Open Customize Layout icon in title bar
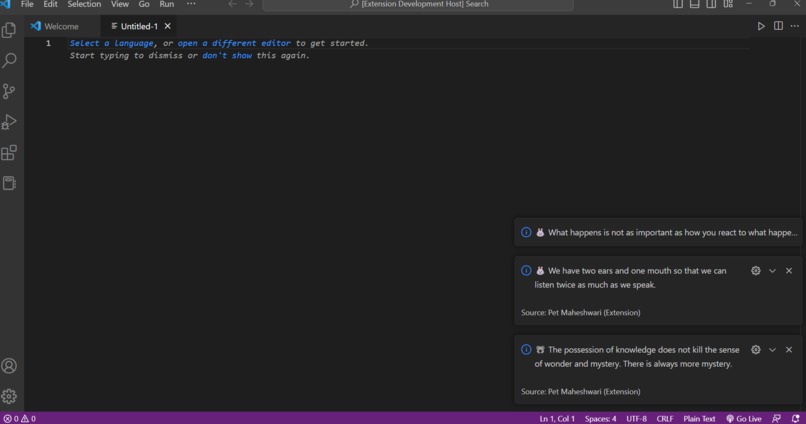Viewport: 806px width, 424px height. tap(728, 4)
